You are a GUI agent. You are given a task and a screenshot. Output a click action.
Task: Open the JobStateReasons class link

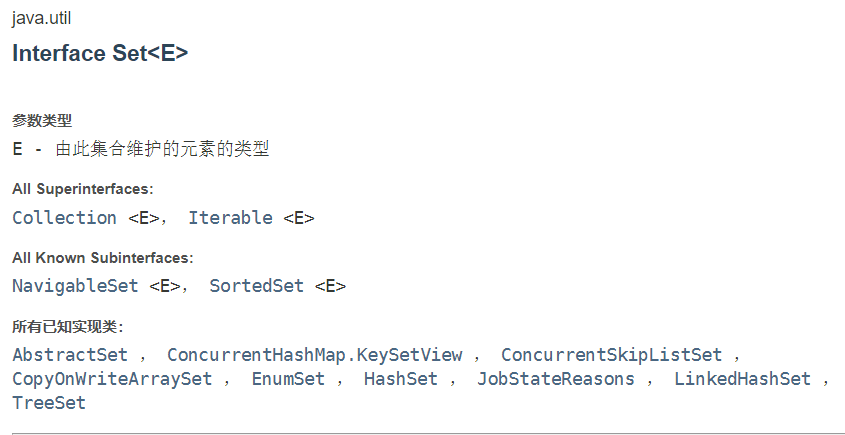556,378
